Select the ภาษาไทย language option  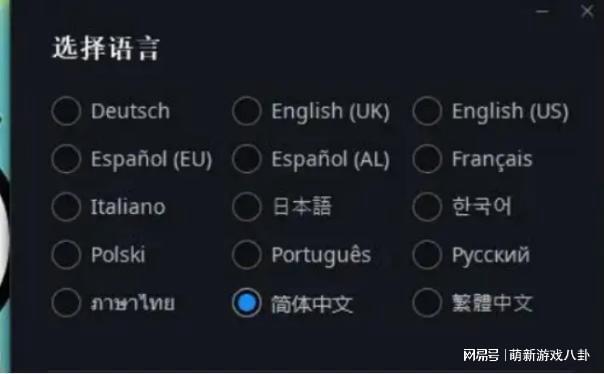click(x=66, y=303)
